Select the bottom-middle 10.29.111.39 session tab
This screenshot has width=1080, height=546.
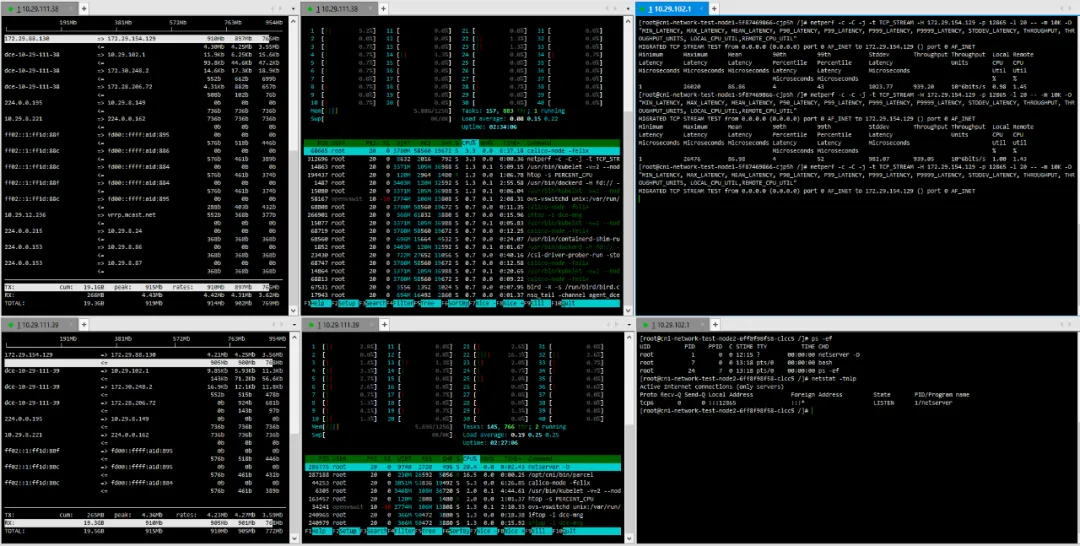pos(340,324)
